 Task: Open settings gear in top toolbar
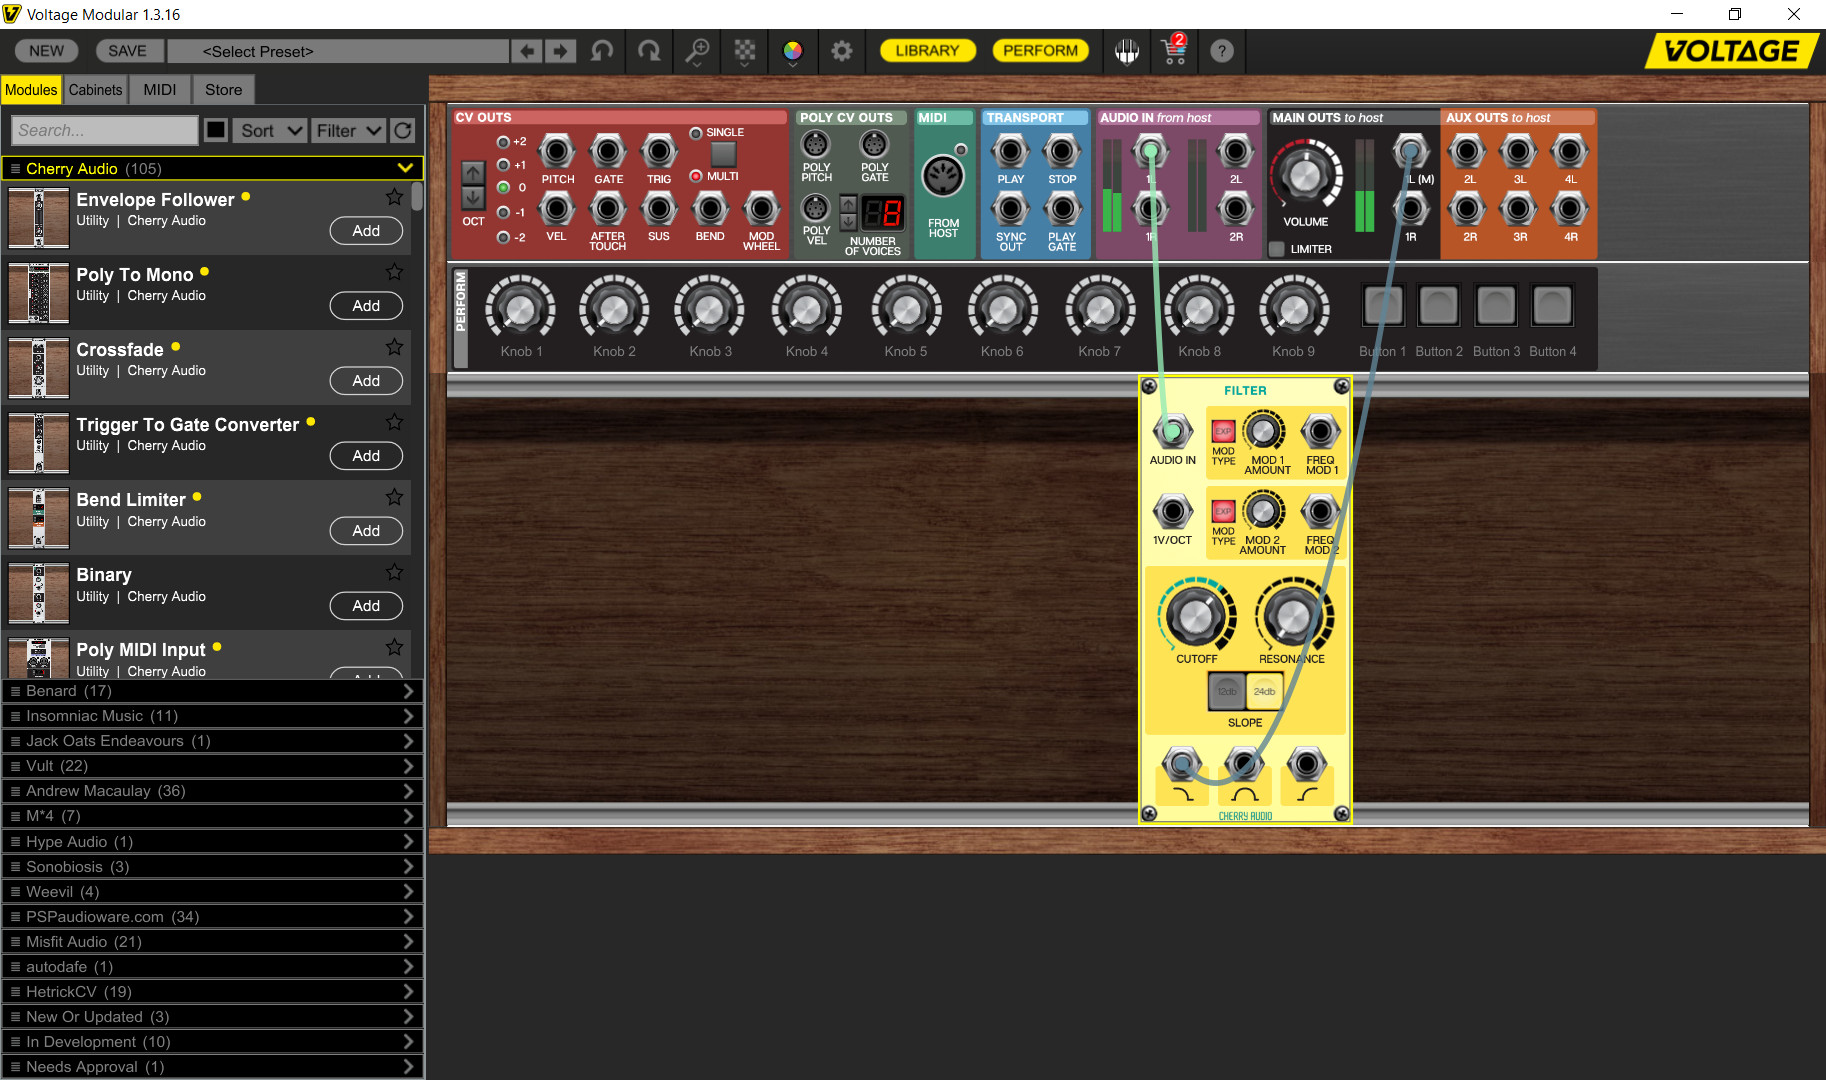click(x=842, y=51)
